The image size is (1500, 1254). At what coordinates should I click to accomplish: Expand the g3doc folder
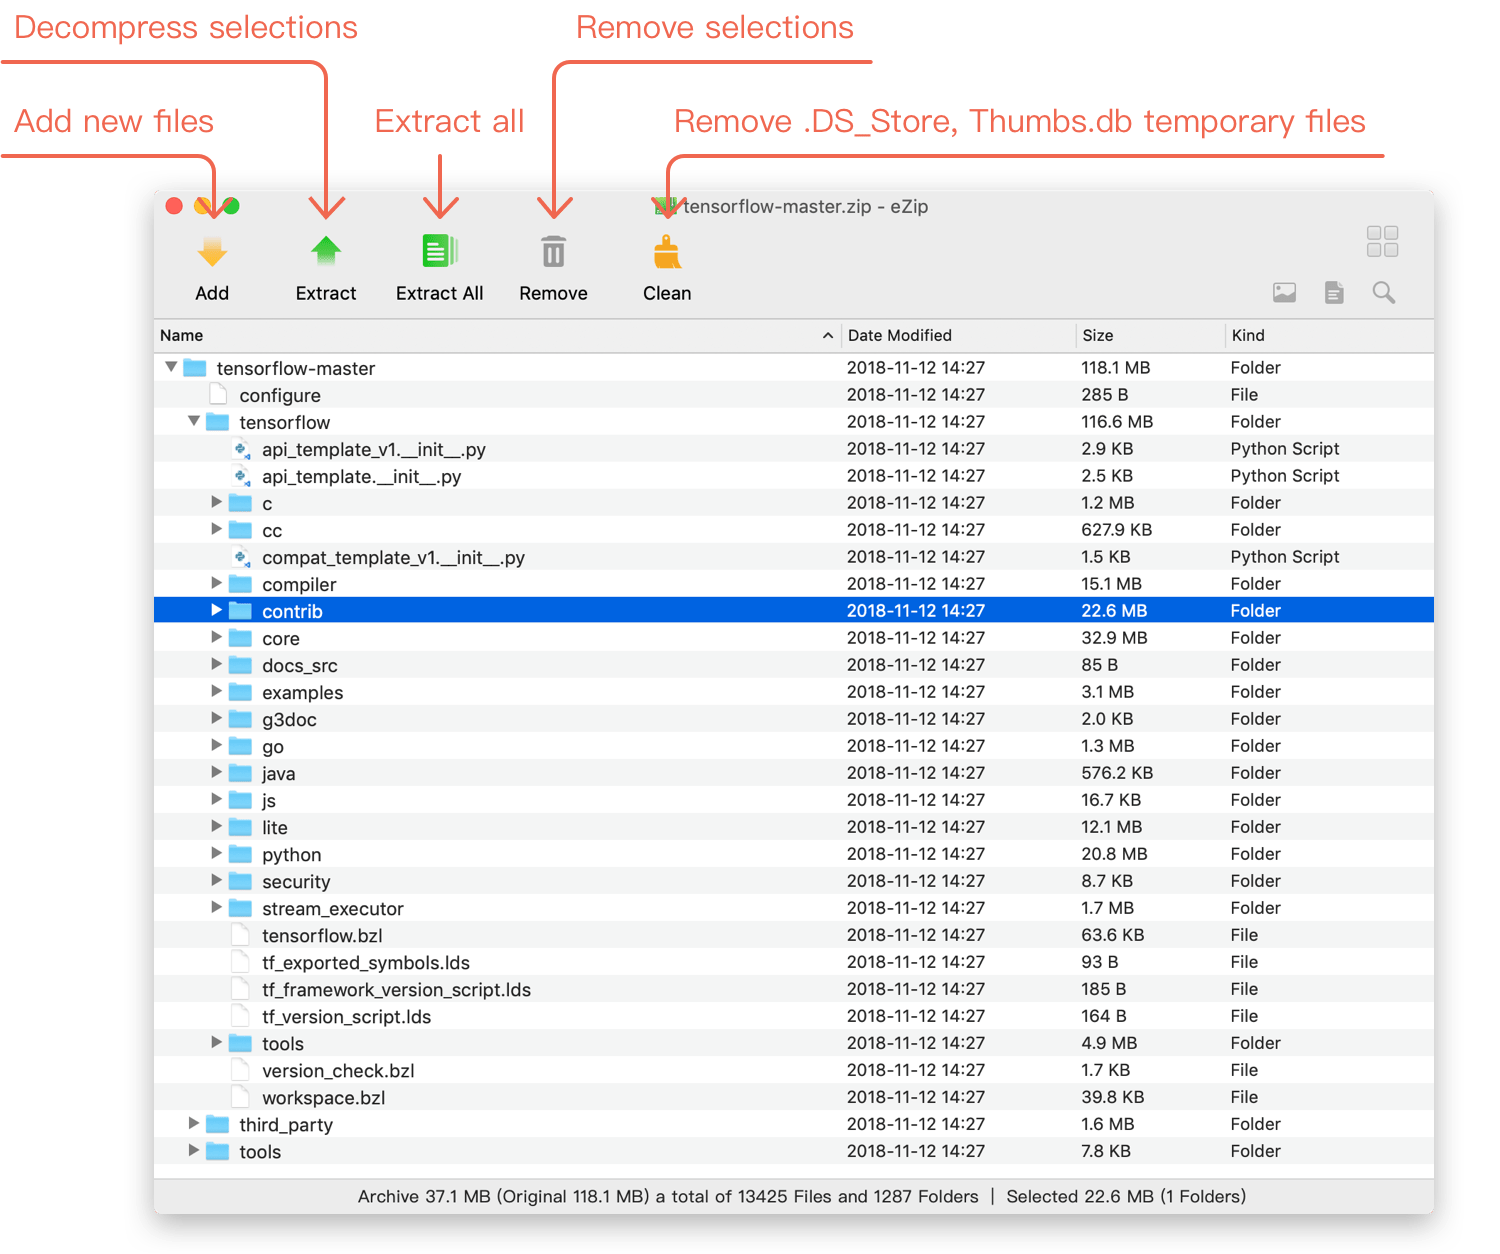tap(216, 718)
